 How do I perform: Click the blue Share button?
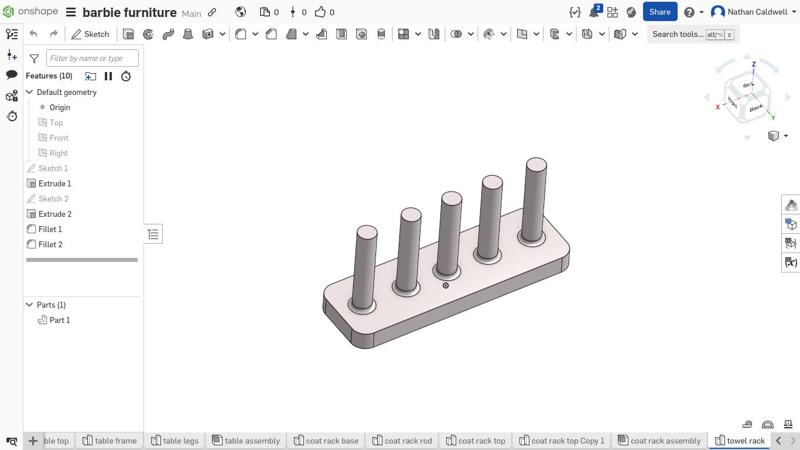(659, 12)
